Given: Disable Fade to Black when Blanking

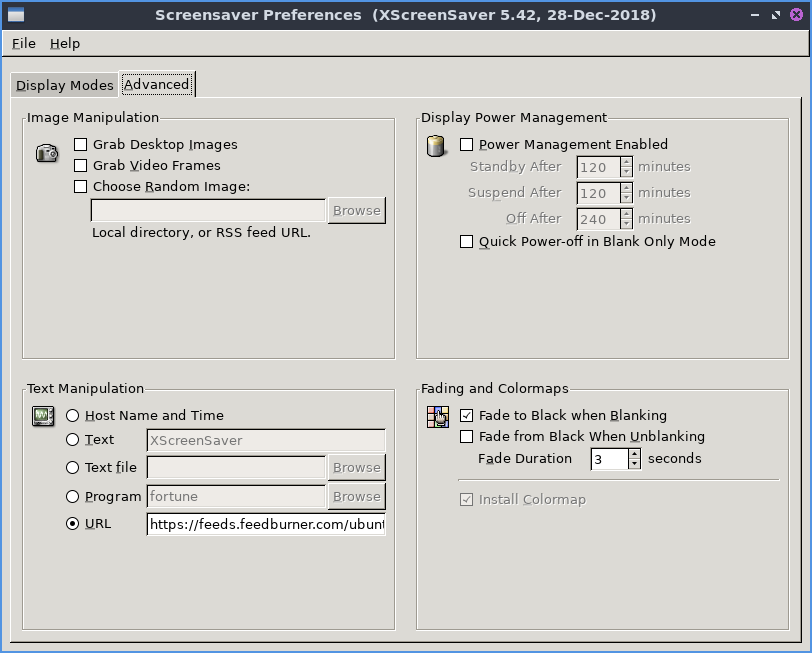Looking at the screenshot, I should click(467, 416).
